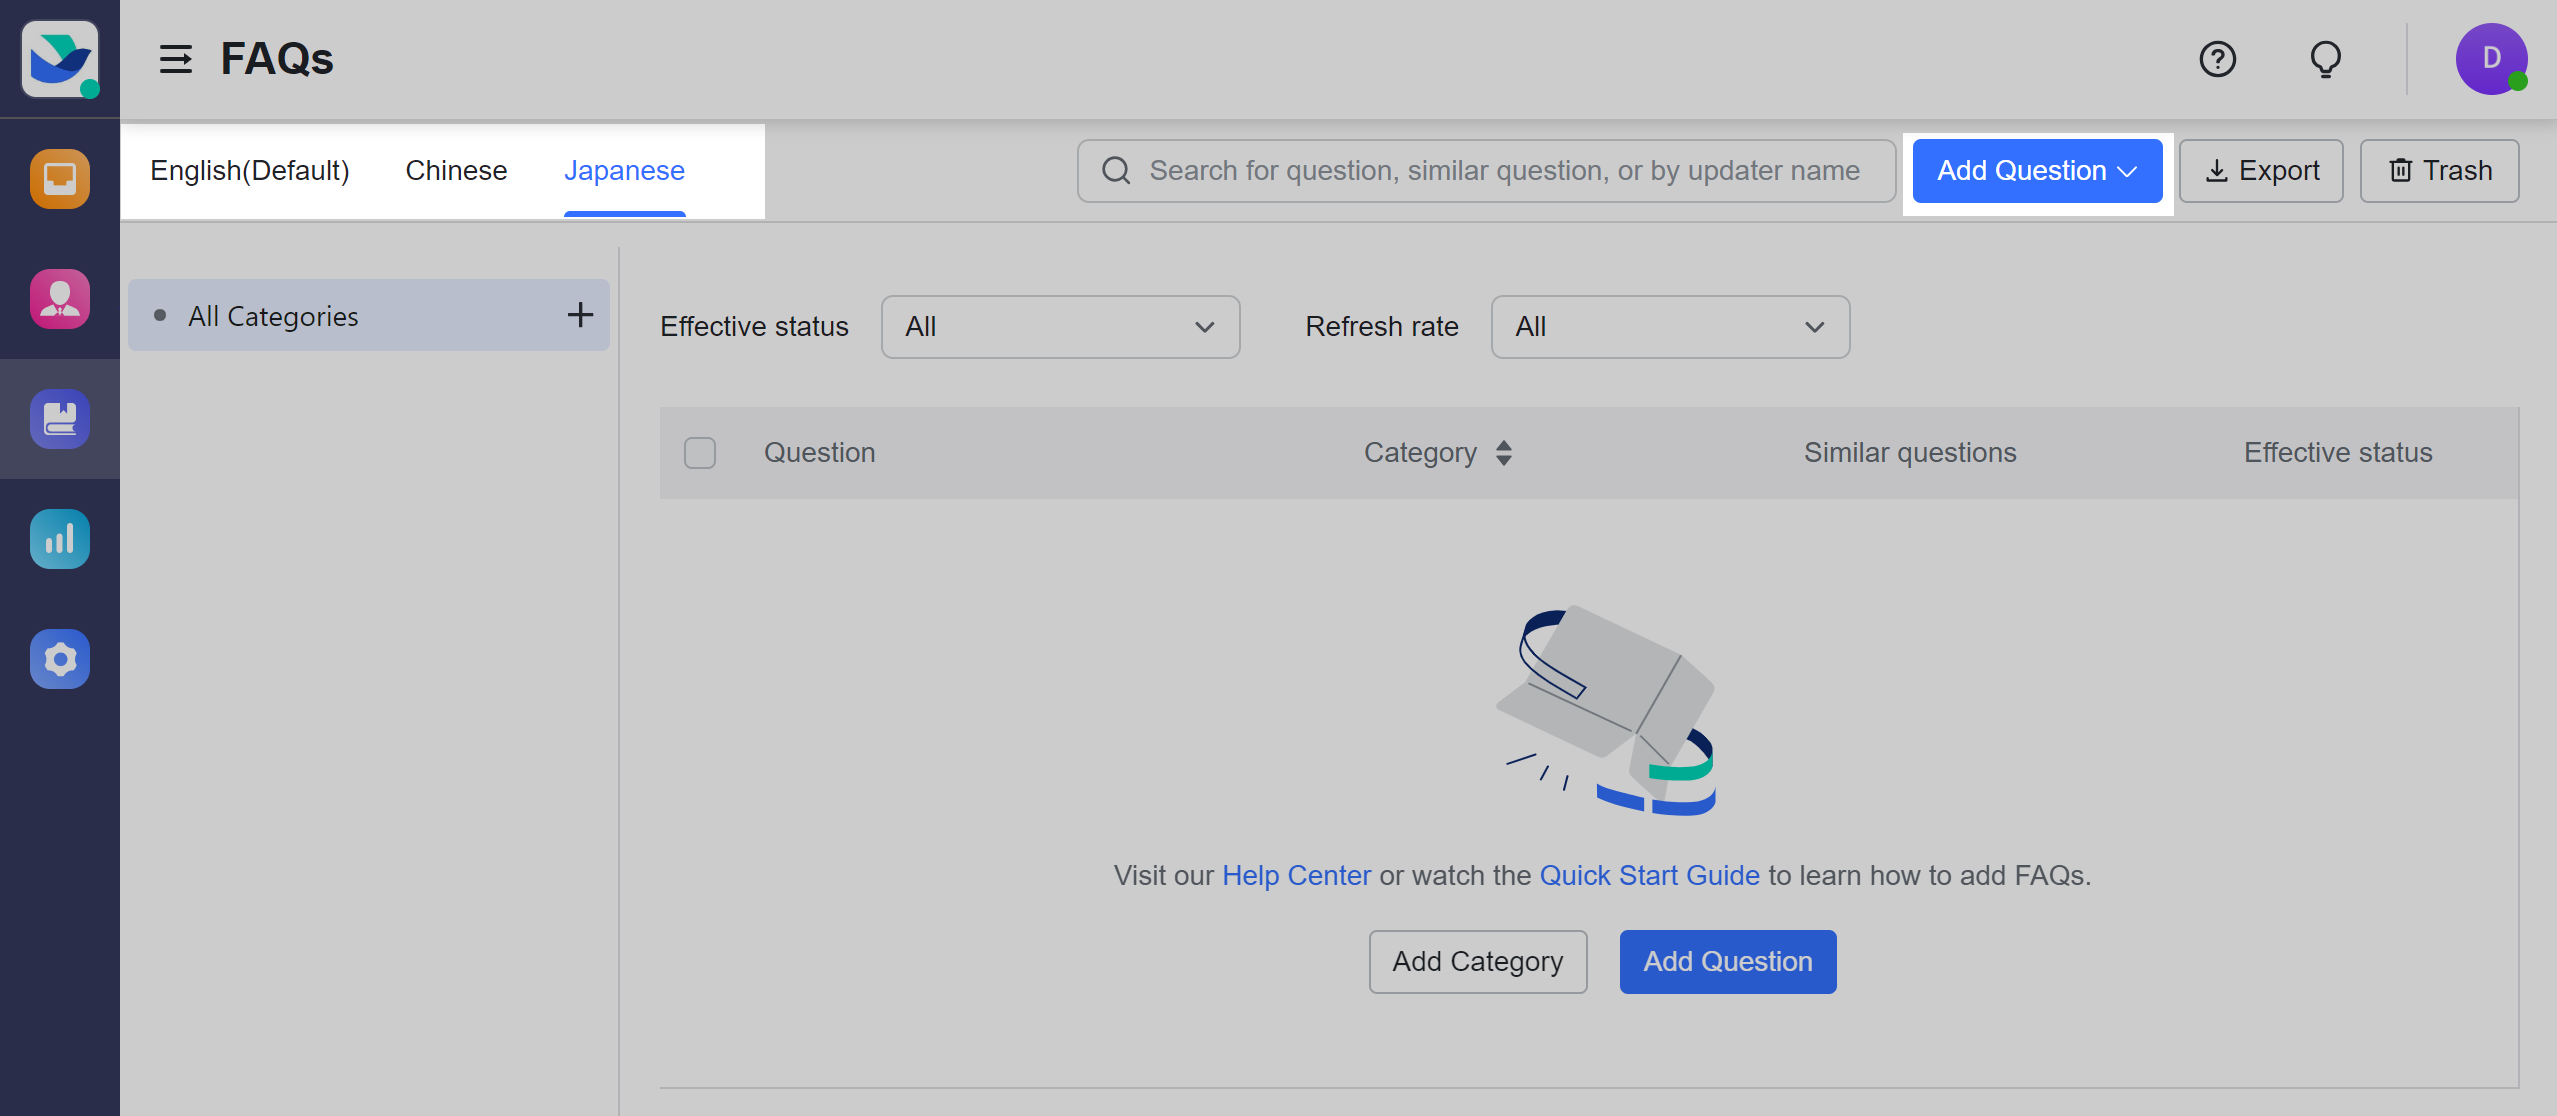Expand the Refresh rate dropdown

1670,327
